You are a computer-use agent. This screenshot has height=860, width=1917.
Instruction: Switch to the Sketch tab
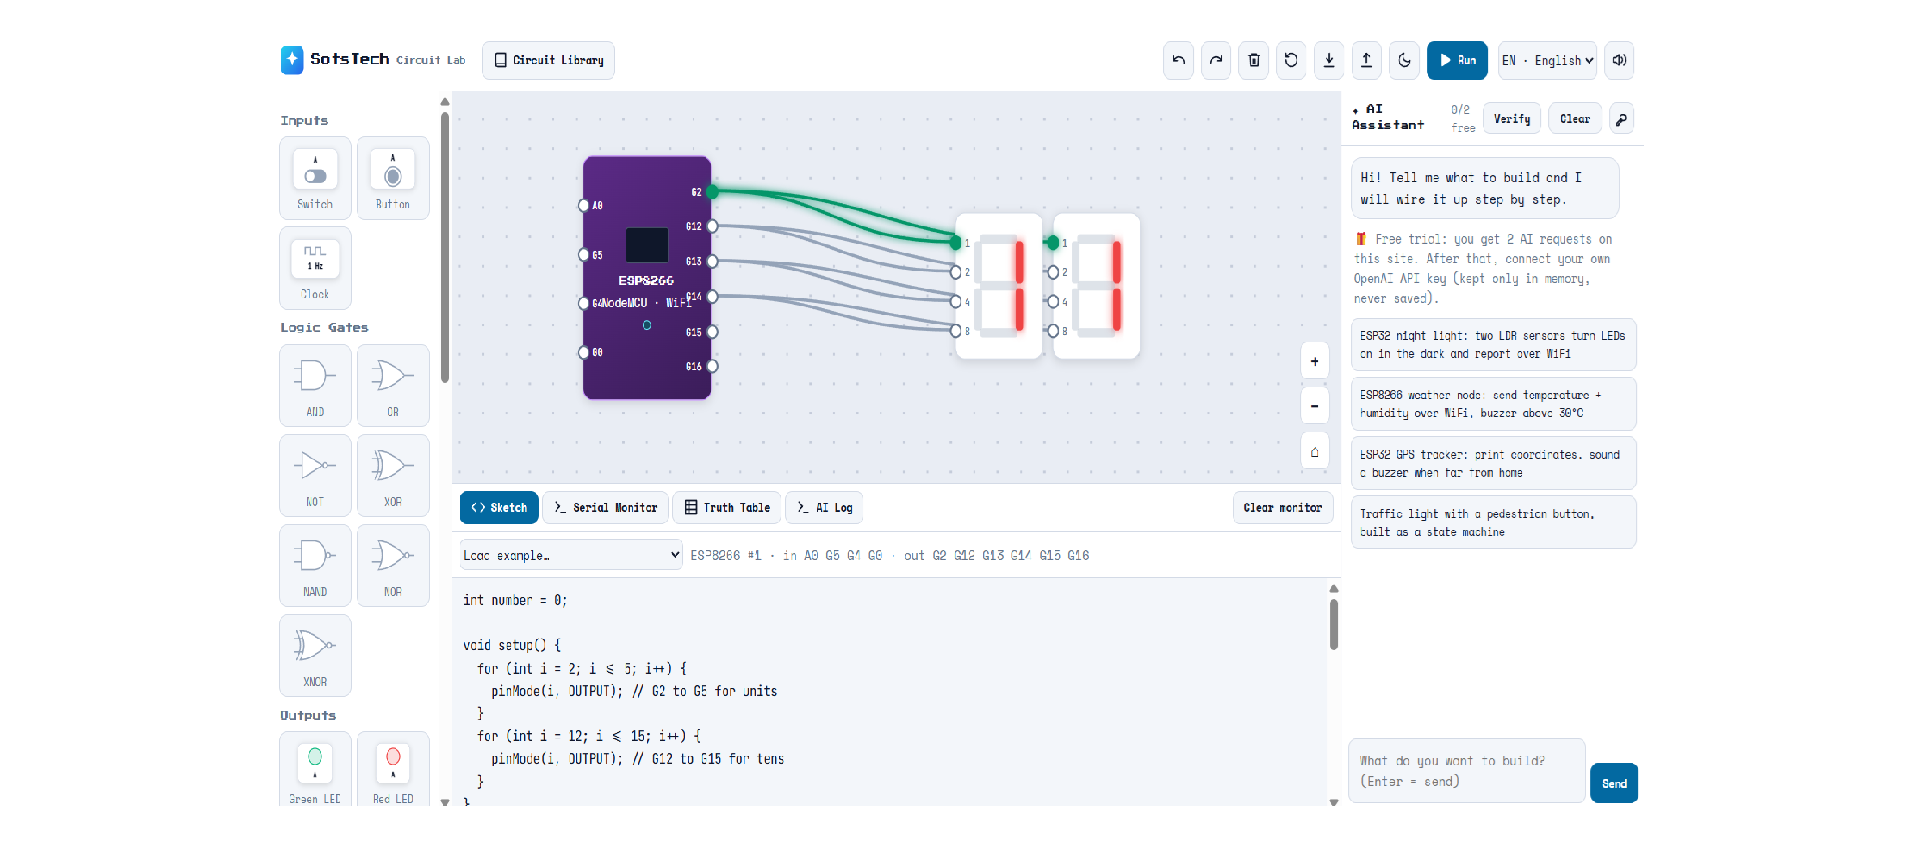(499, 508)
